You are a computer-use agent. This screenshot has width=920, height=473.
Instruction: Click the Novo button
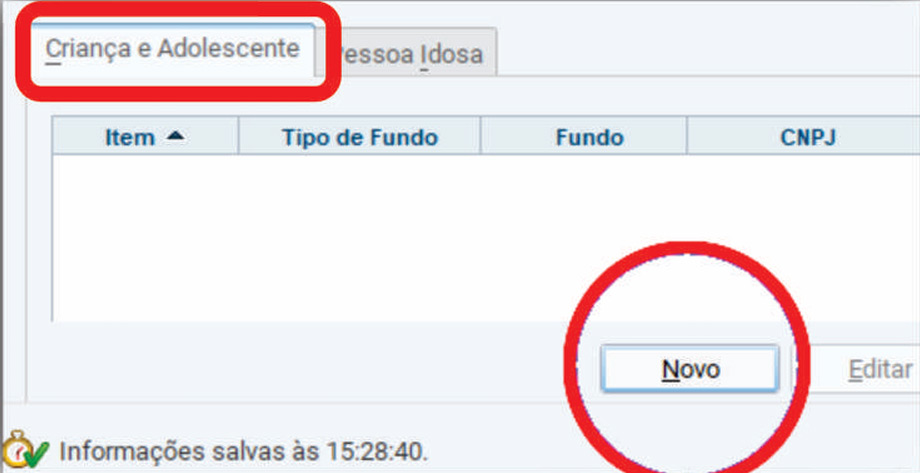pyautogui.click(x=690, y=369)
